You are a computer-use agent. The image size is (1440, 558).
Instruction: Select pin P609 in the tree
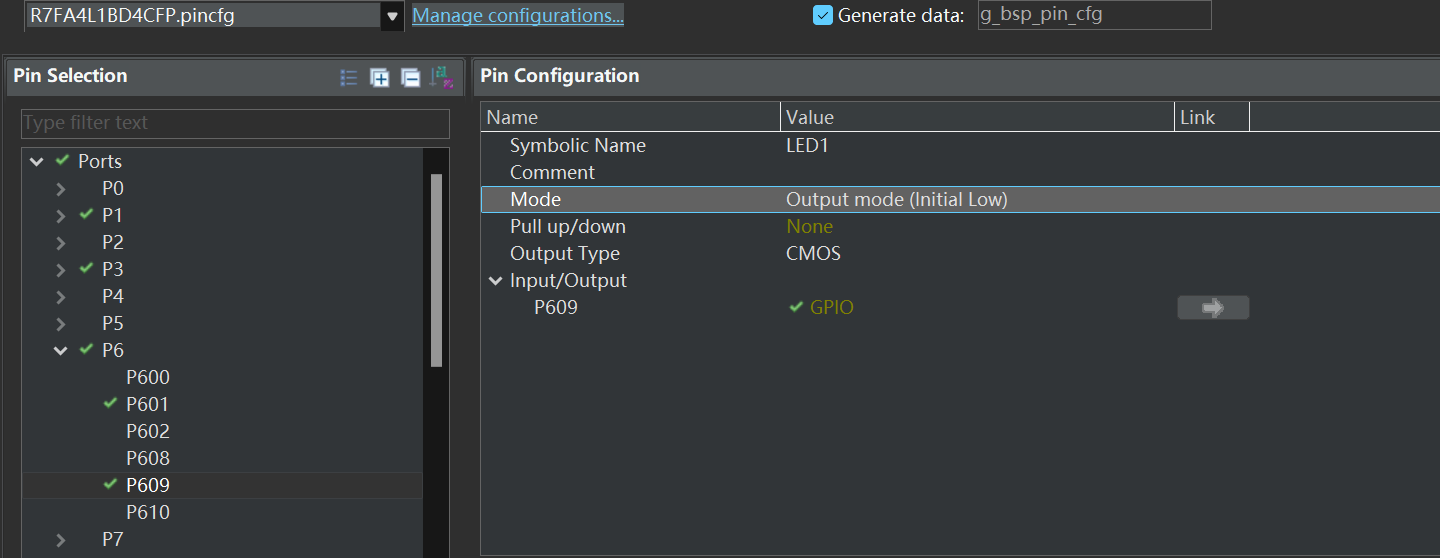148,486
